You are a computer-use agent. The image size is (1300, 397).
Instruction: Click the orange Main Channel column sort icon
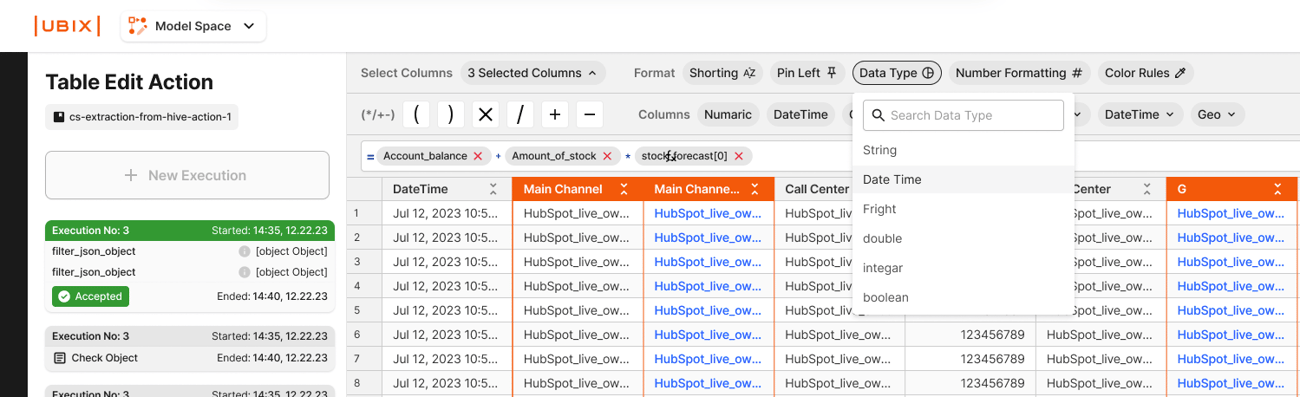click(x=624, y=189)
